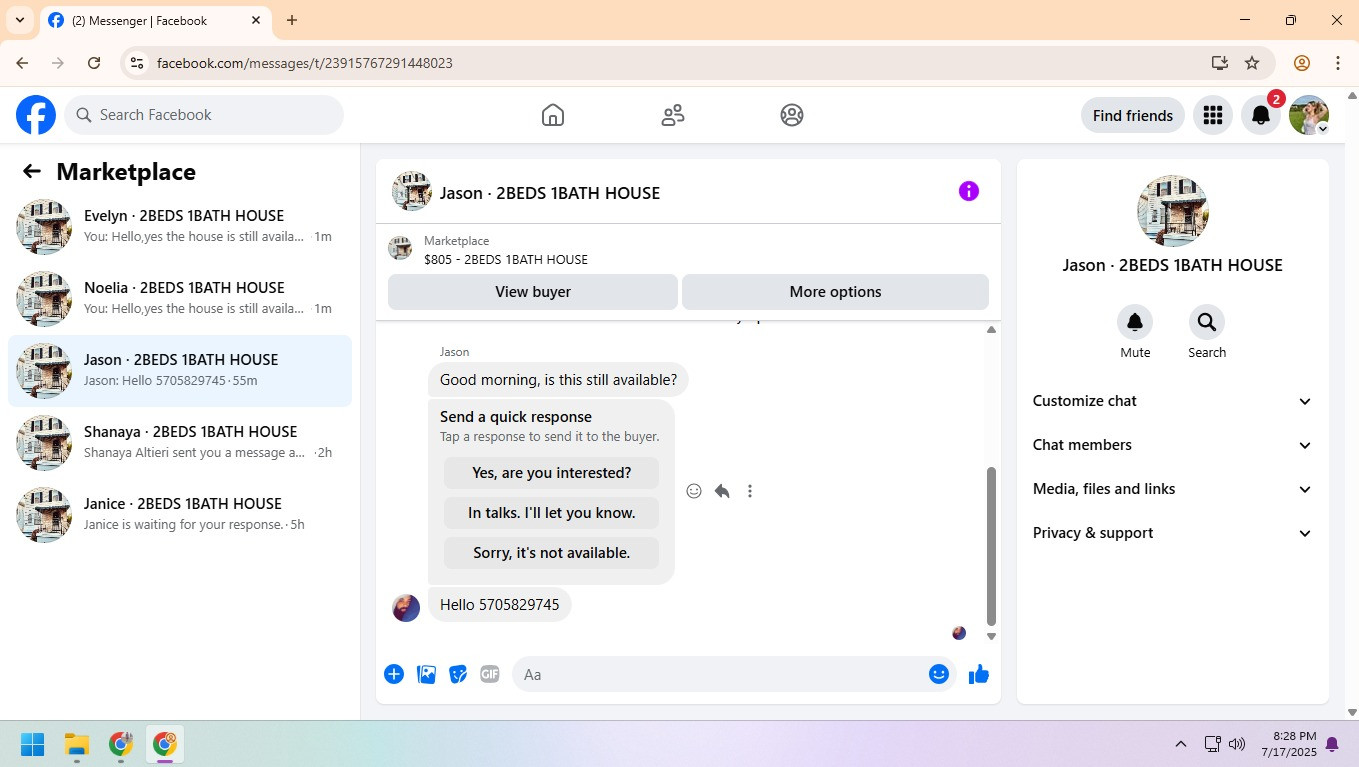Open the volume control in system tray

(1237, 744)
